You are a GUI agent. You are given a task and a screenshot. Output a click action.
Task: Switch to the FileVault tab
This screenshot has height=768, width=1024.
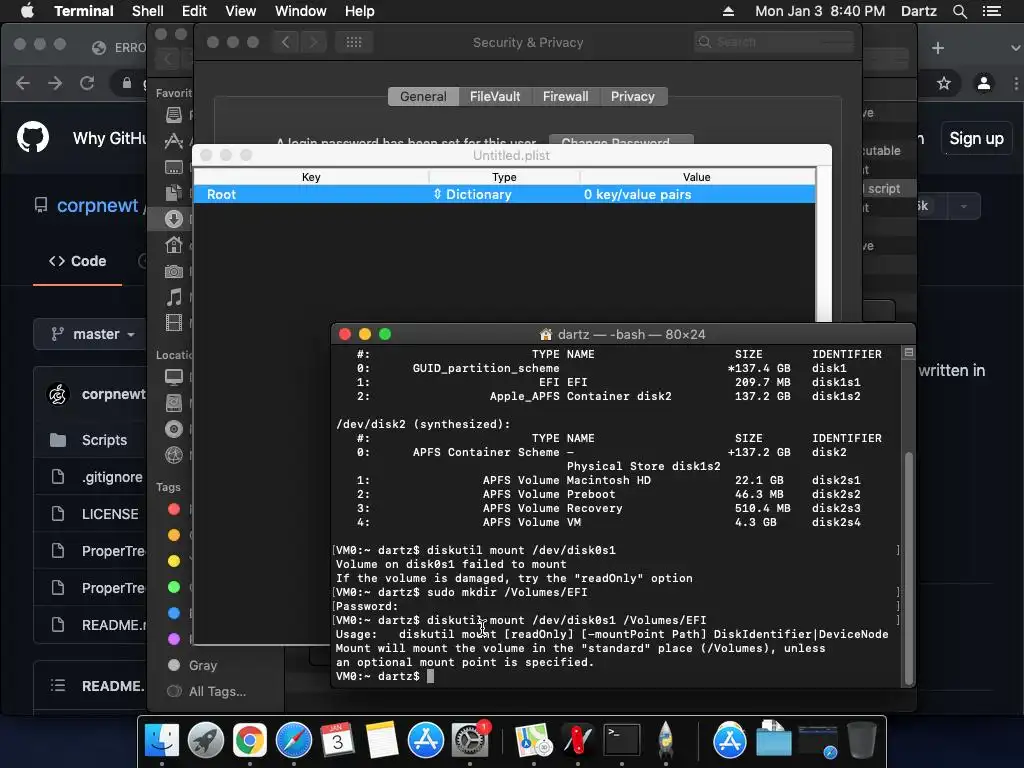495,97
